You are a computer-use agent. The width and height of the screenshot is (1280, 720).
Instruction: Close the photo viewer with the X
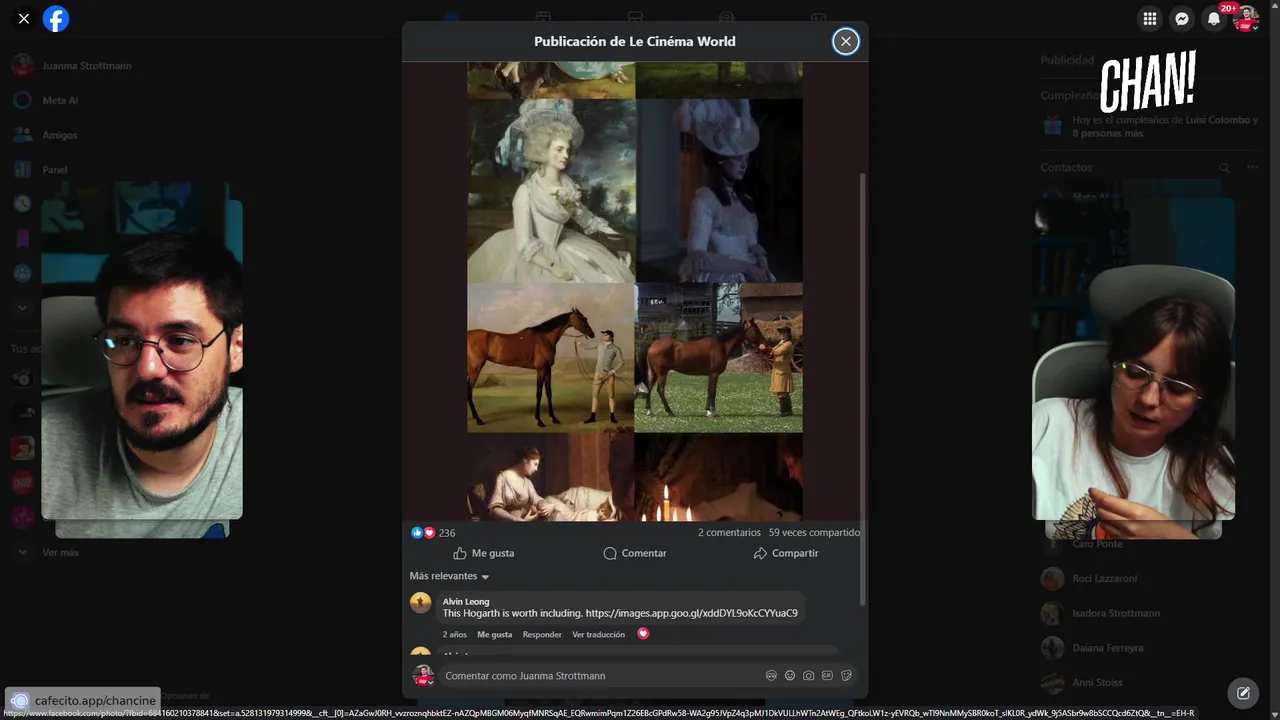click(24, 18)
